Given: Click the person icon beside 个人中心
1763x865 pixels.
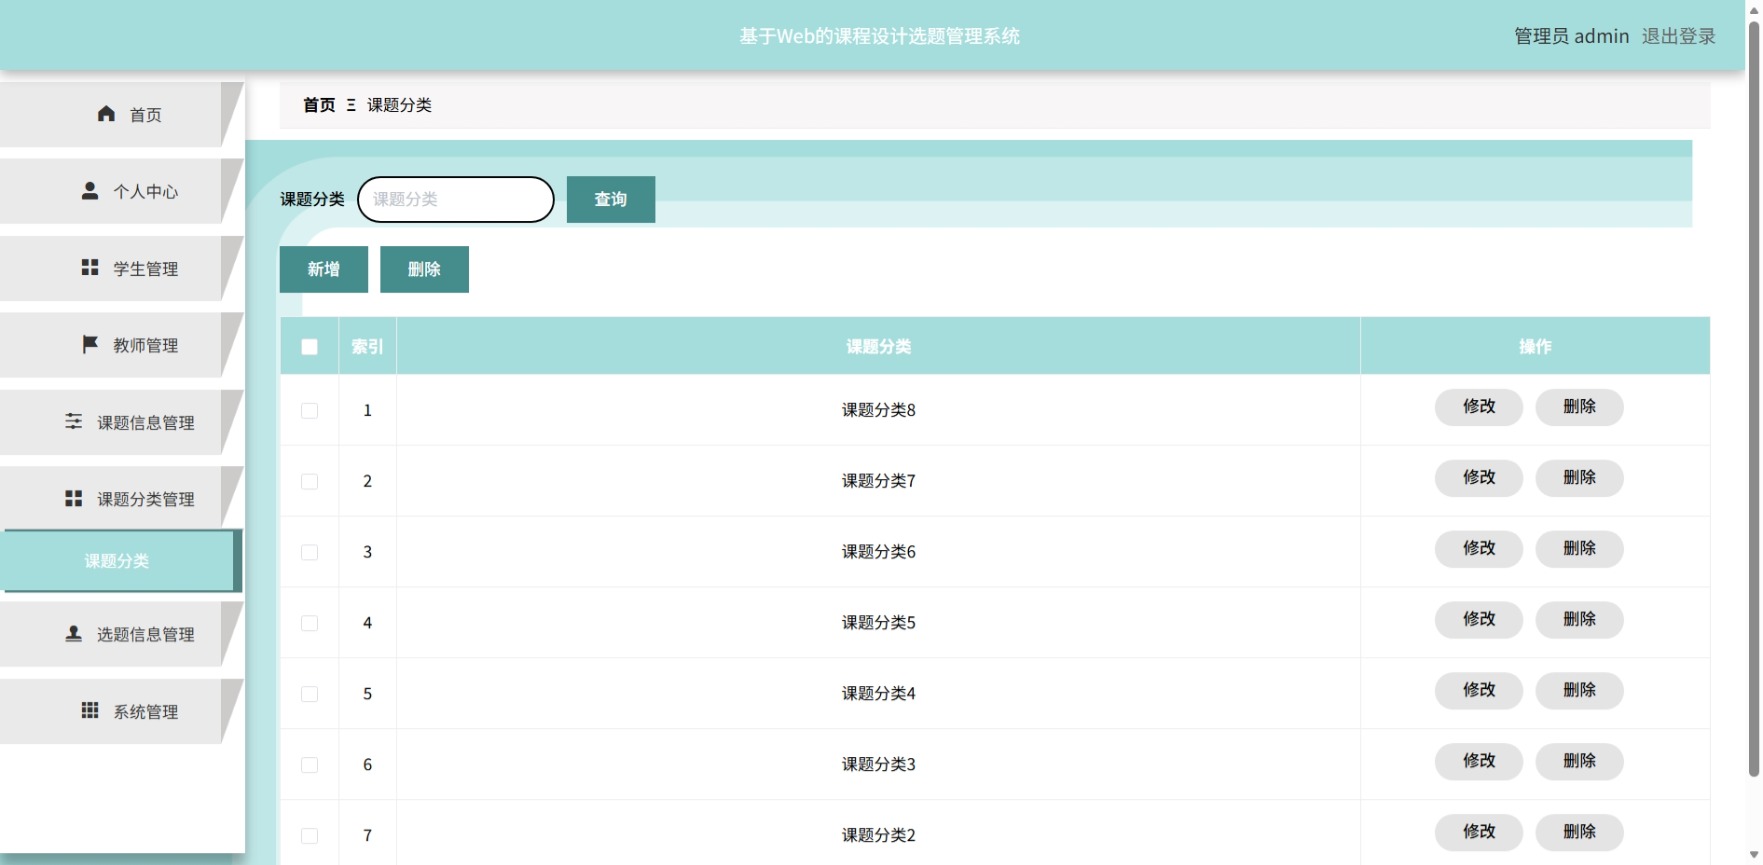Looking at the screenshot, I should coord(90,190).
